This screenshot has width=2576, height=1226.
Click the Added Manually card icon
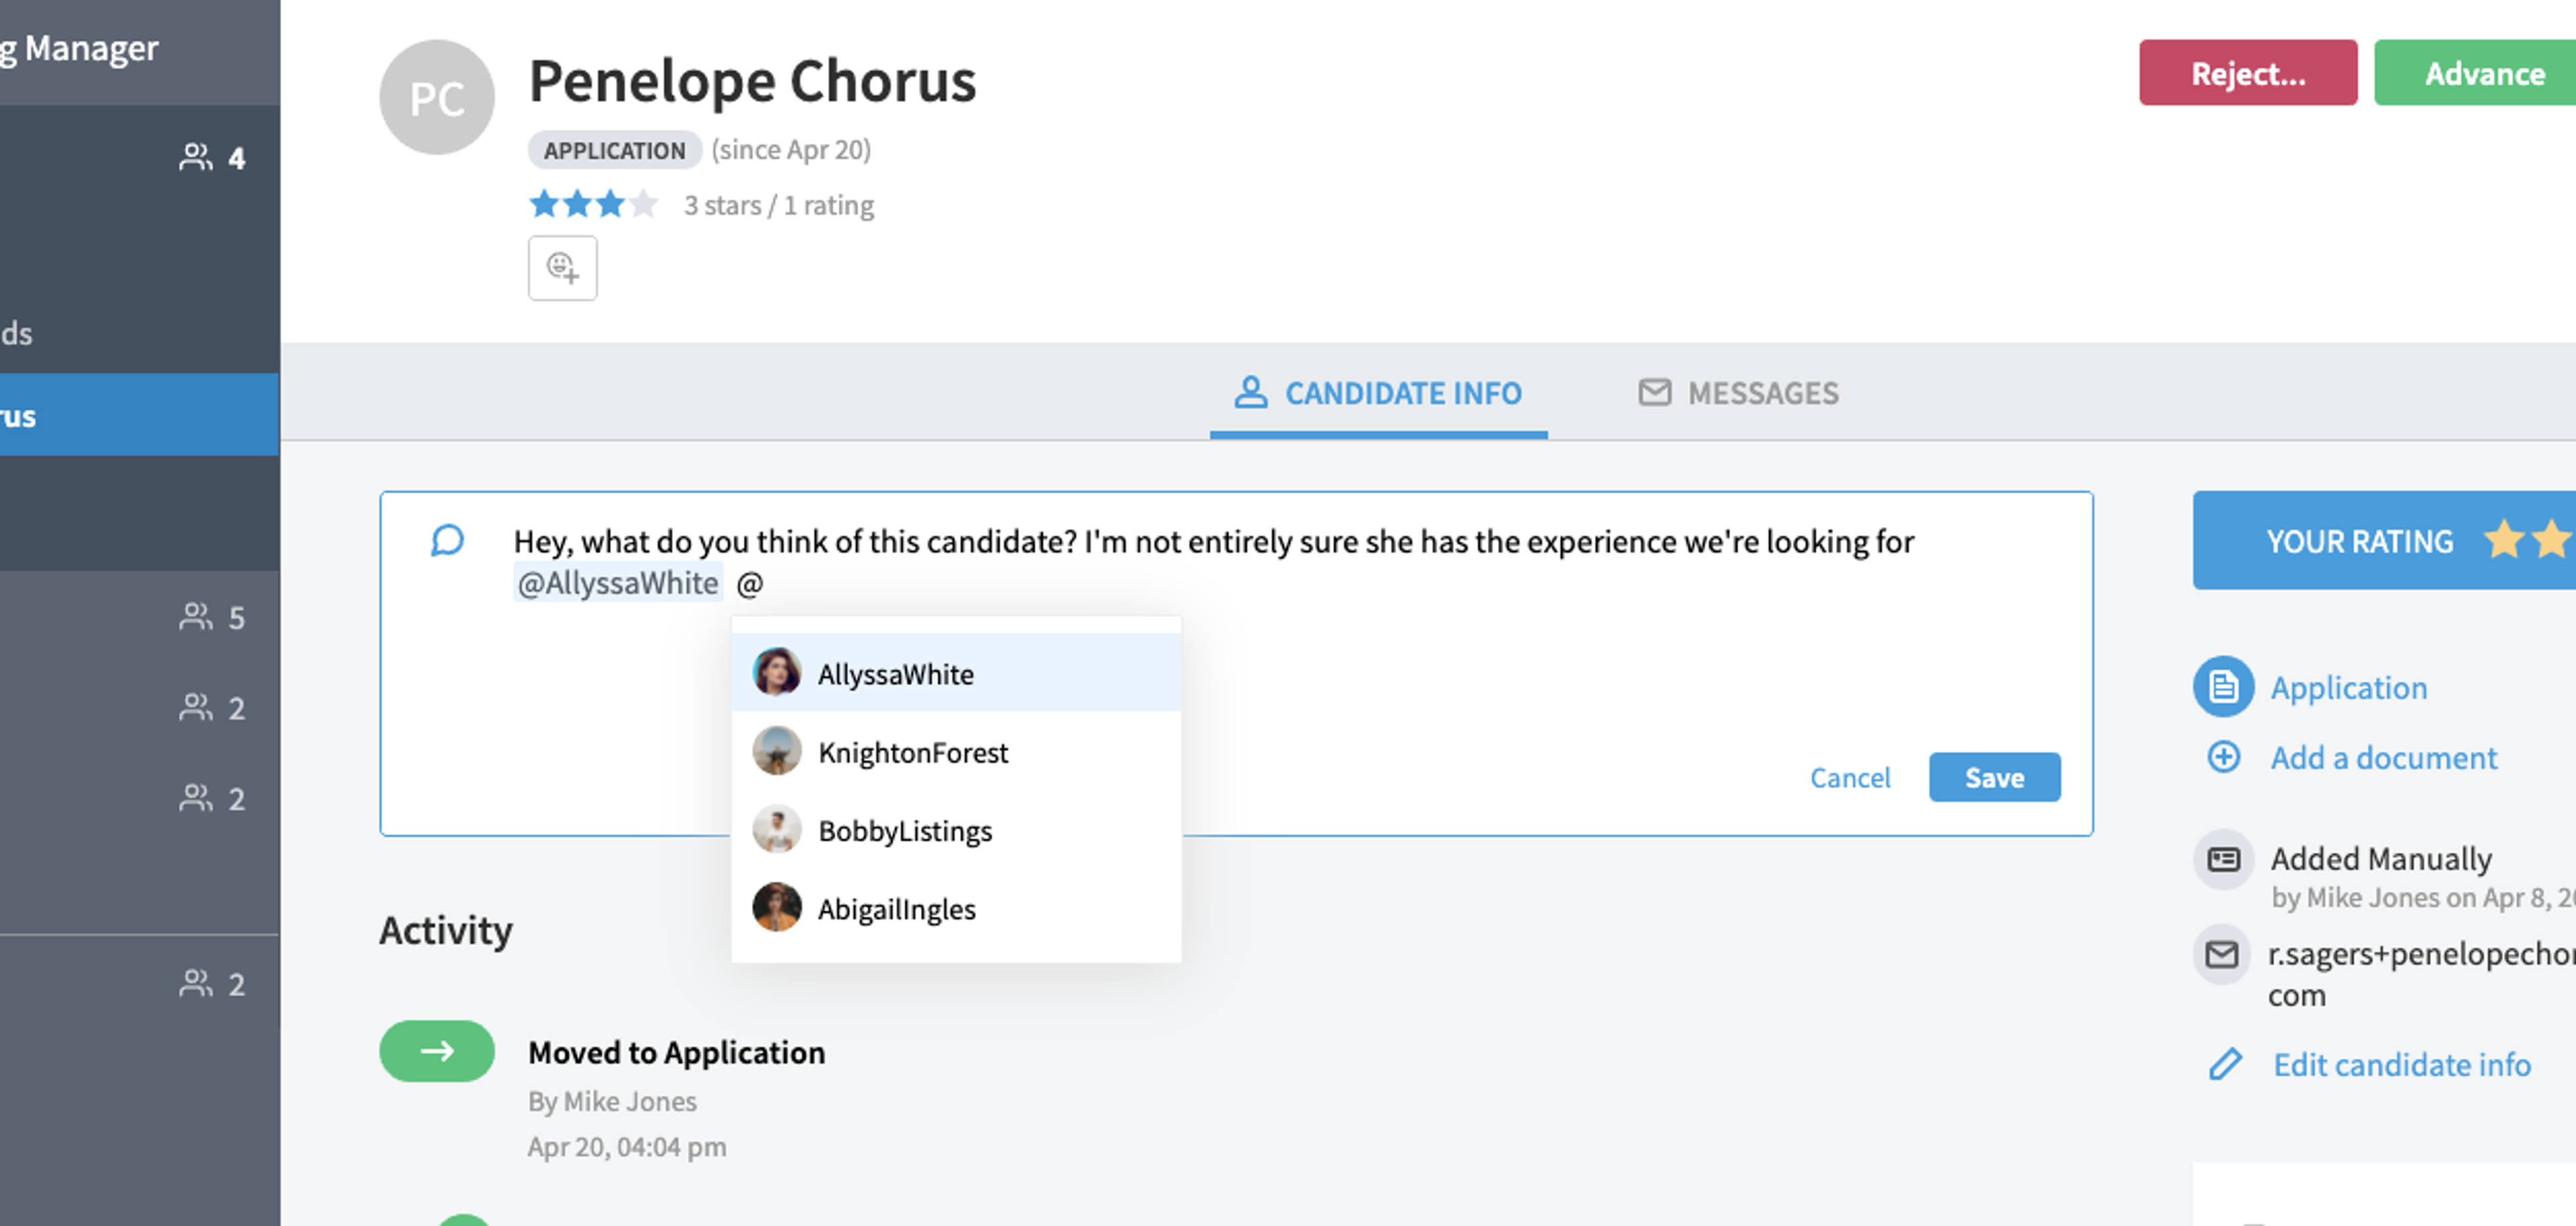click(x=2223, y=859)
